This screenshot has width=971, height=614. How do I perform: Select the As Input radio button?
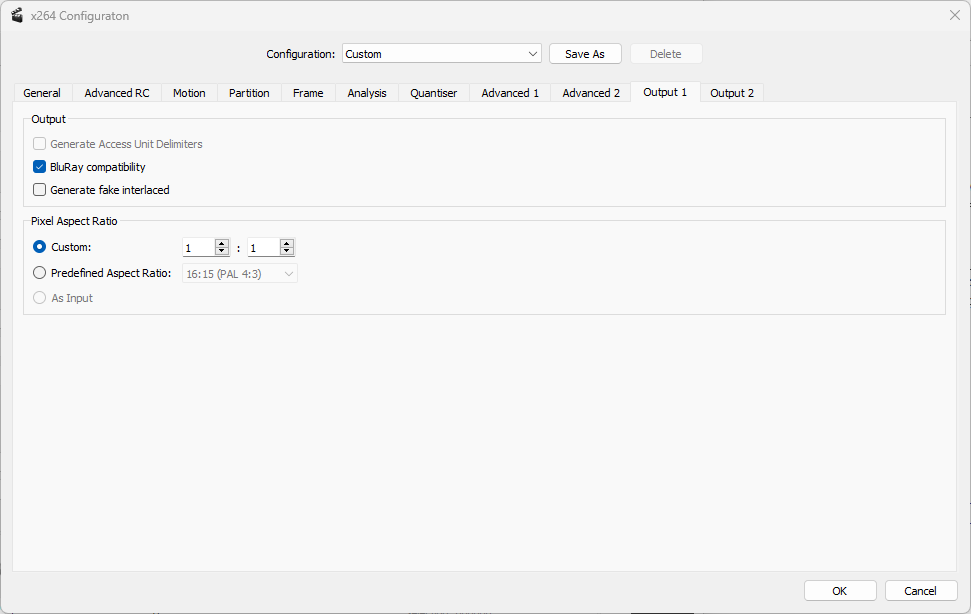click(40, 298)
